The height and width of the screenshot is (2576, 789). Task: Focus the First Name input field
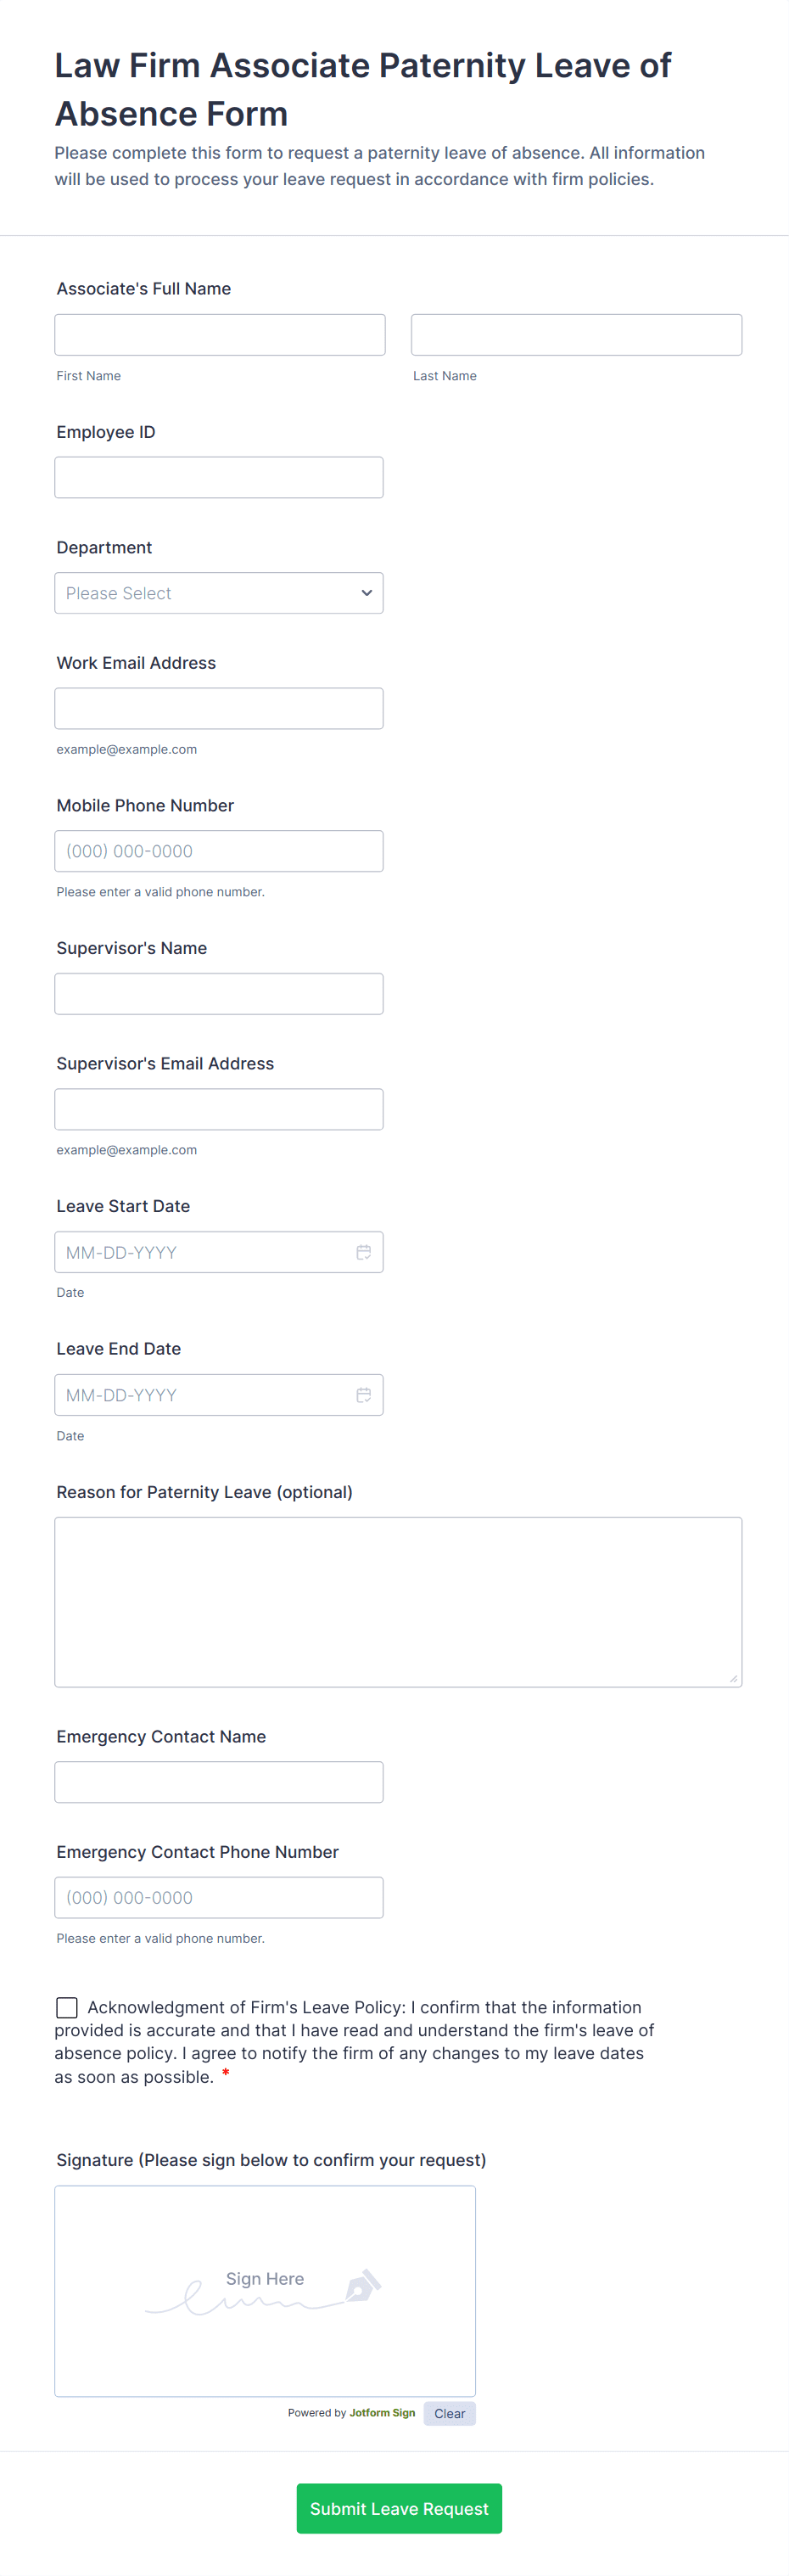[219, 335]
